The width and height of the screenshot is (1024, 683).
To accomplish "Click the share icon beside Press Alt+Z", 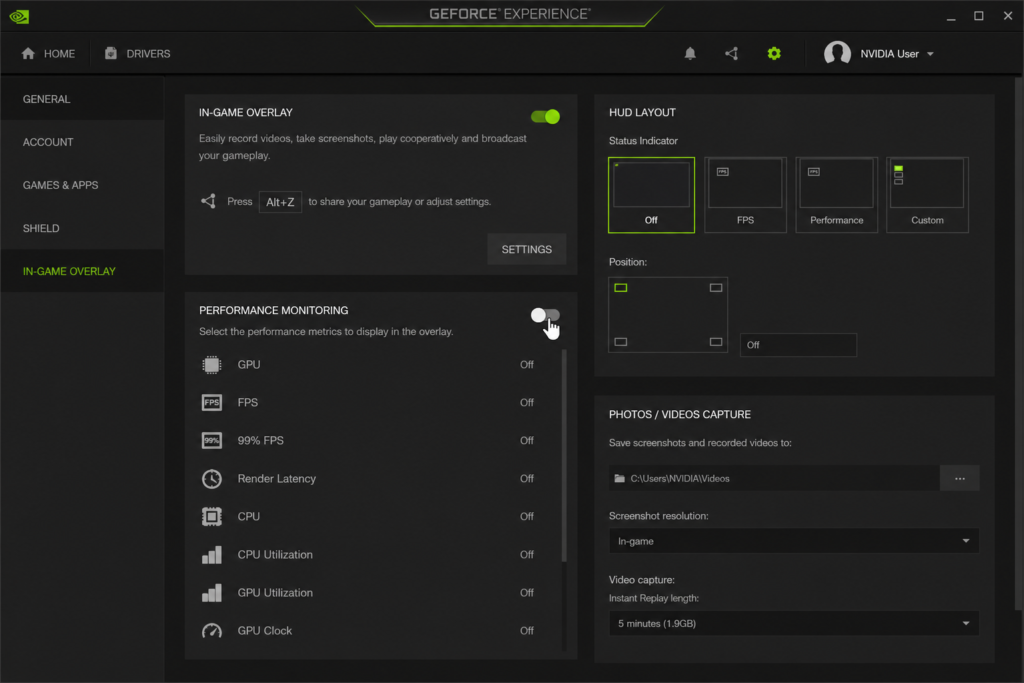I will point(208,201).
